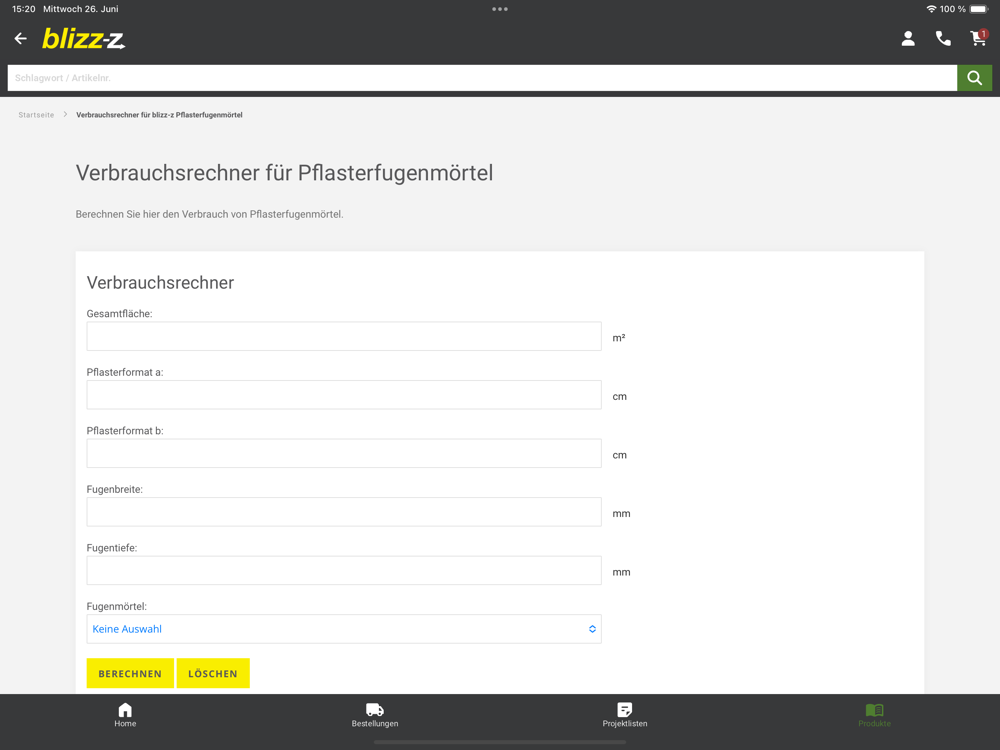This screenshot has height=750, width=1000.
Task: Switch to the Home tab
Action: tap(125, 715)
